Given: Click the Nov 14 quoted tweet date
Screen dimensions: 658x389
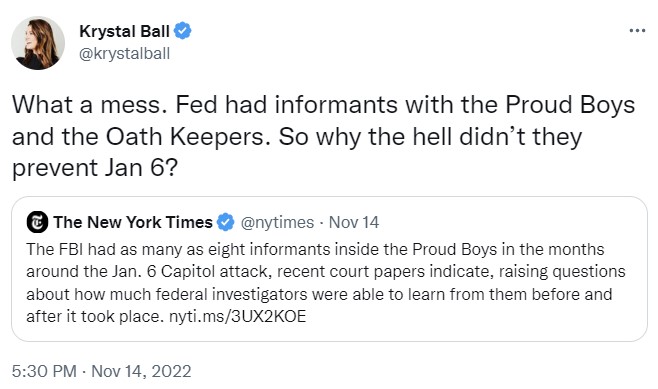Looking at the screenshot, I should pyautogui.click(x=354, y=222).
